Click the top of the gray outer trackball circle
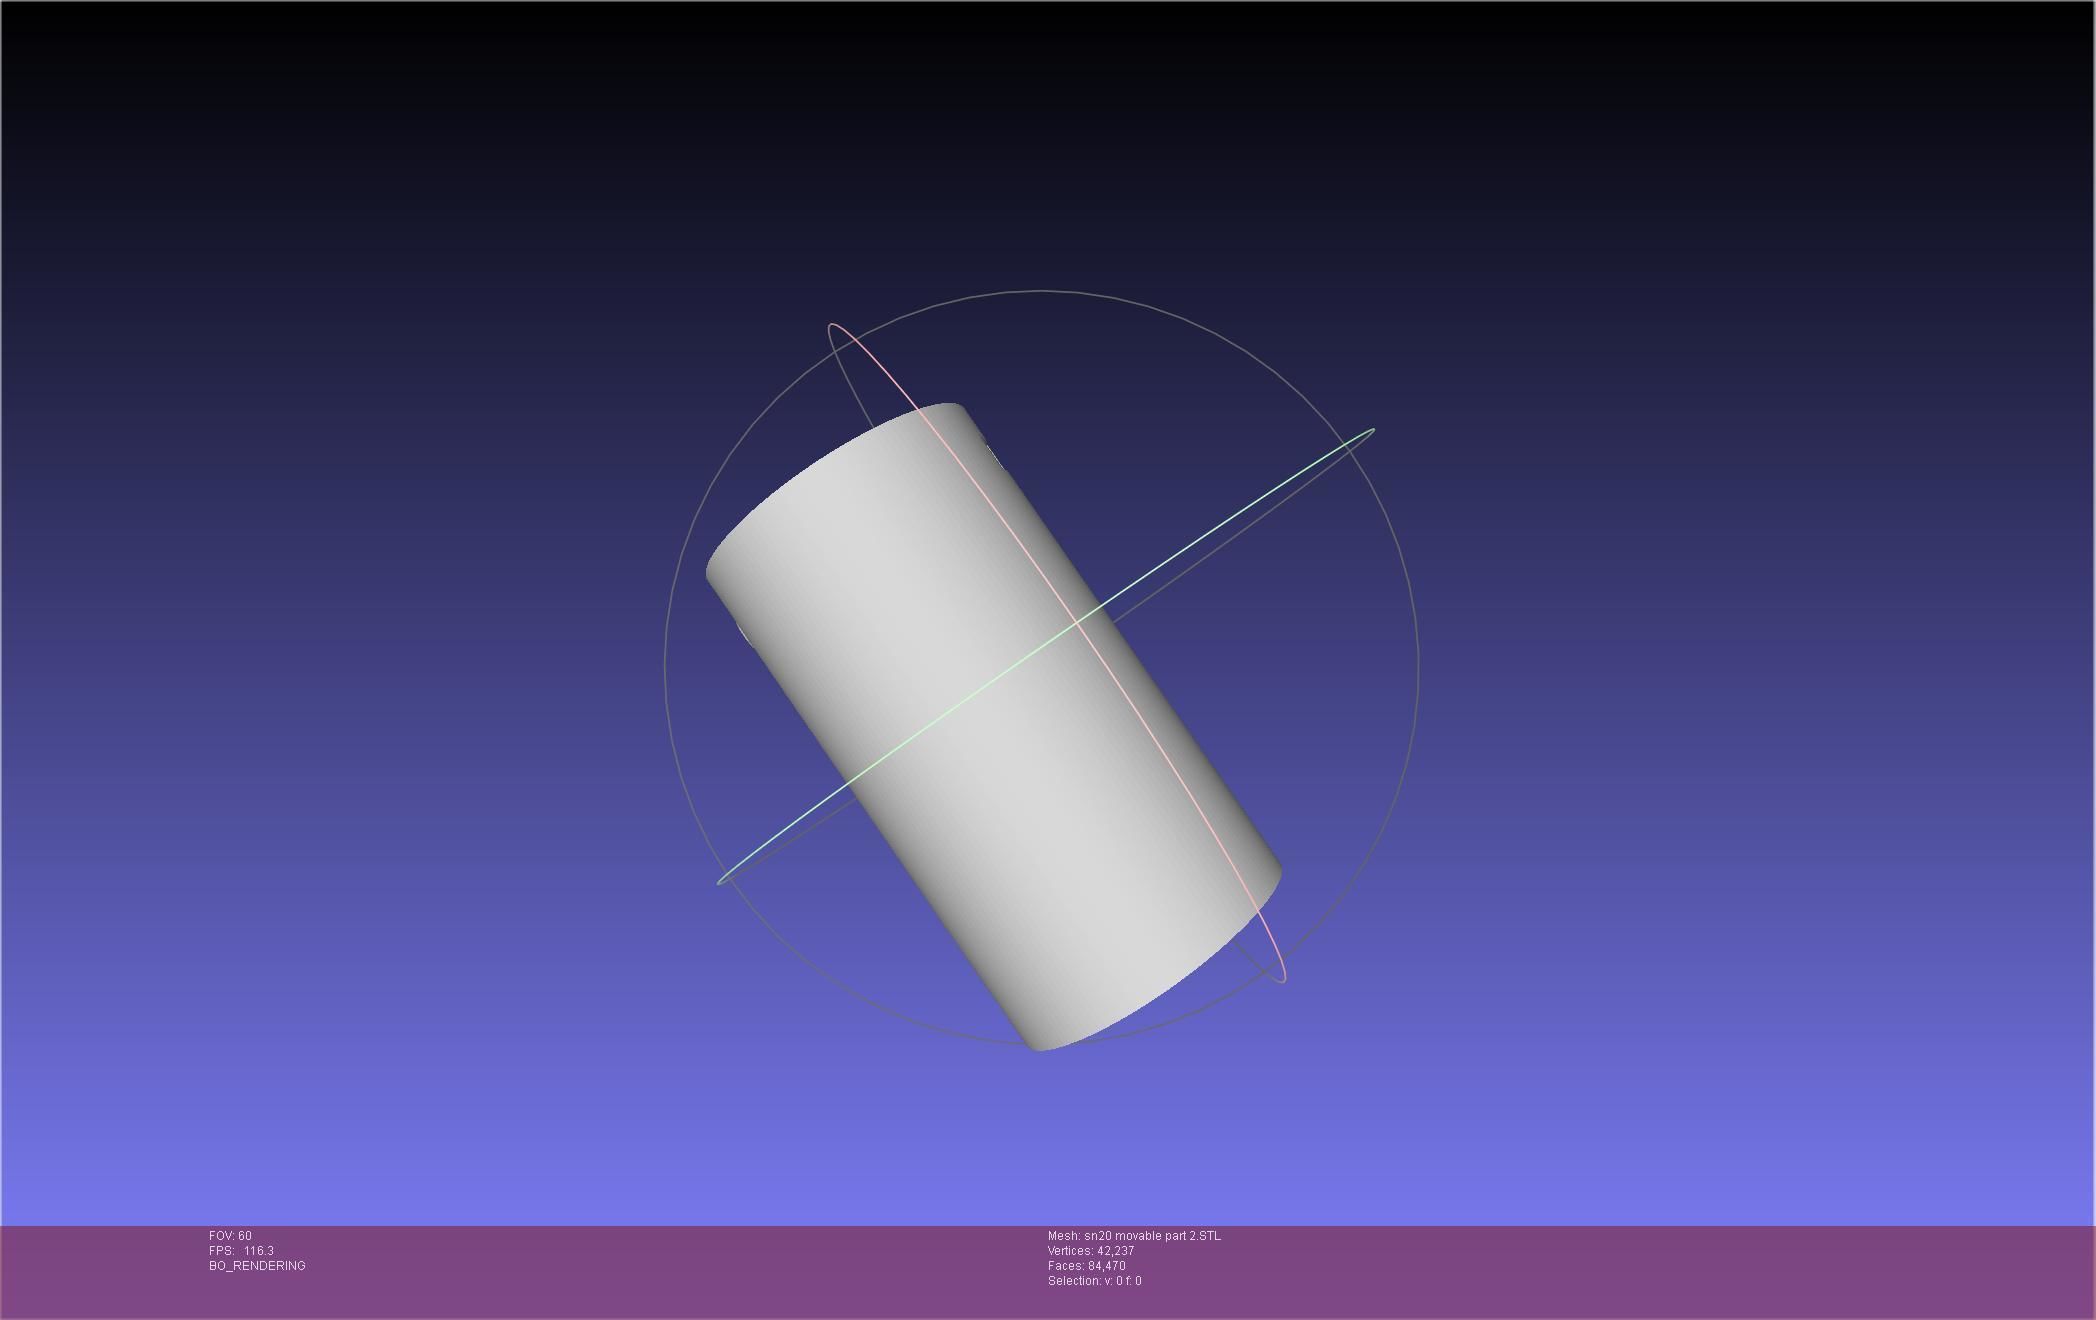This screenshot has width=2096, height=1320. click(x=1042, y=291)
